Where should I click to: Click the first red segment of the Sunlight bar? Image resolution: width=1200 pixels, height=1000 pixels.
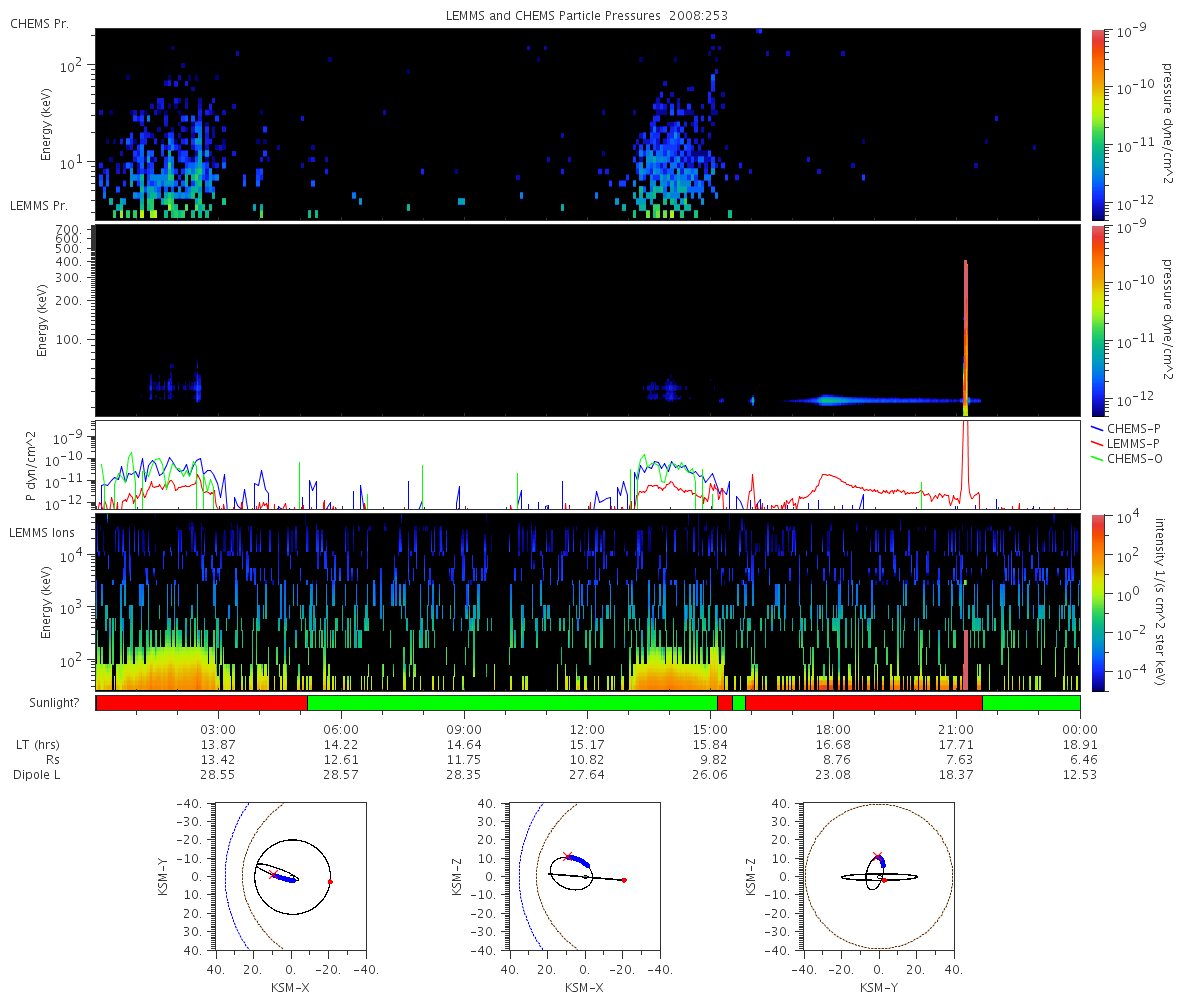pyautogui.click(x=201, y=703)
